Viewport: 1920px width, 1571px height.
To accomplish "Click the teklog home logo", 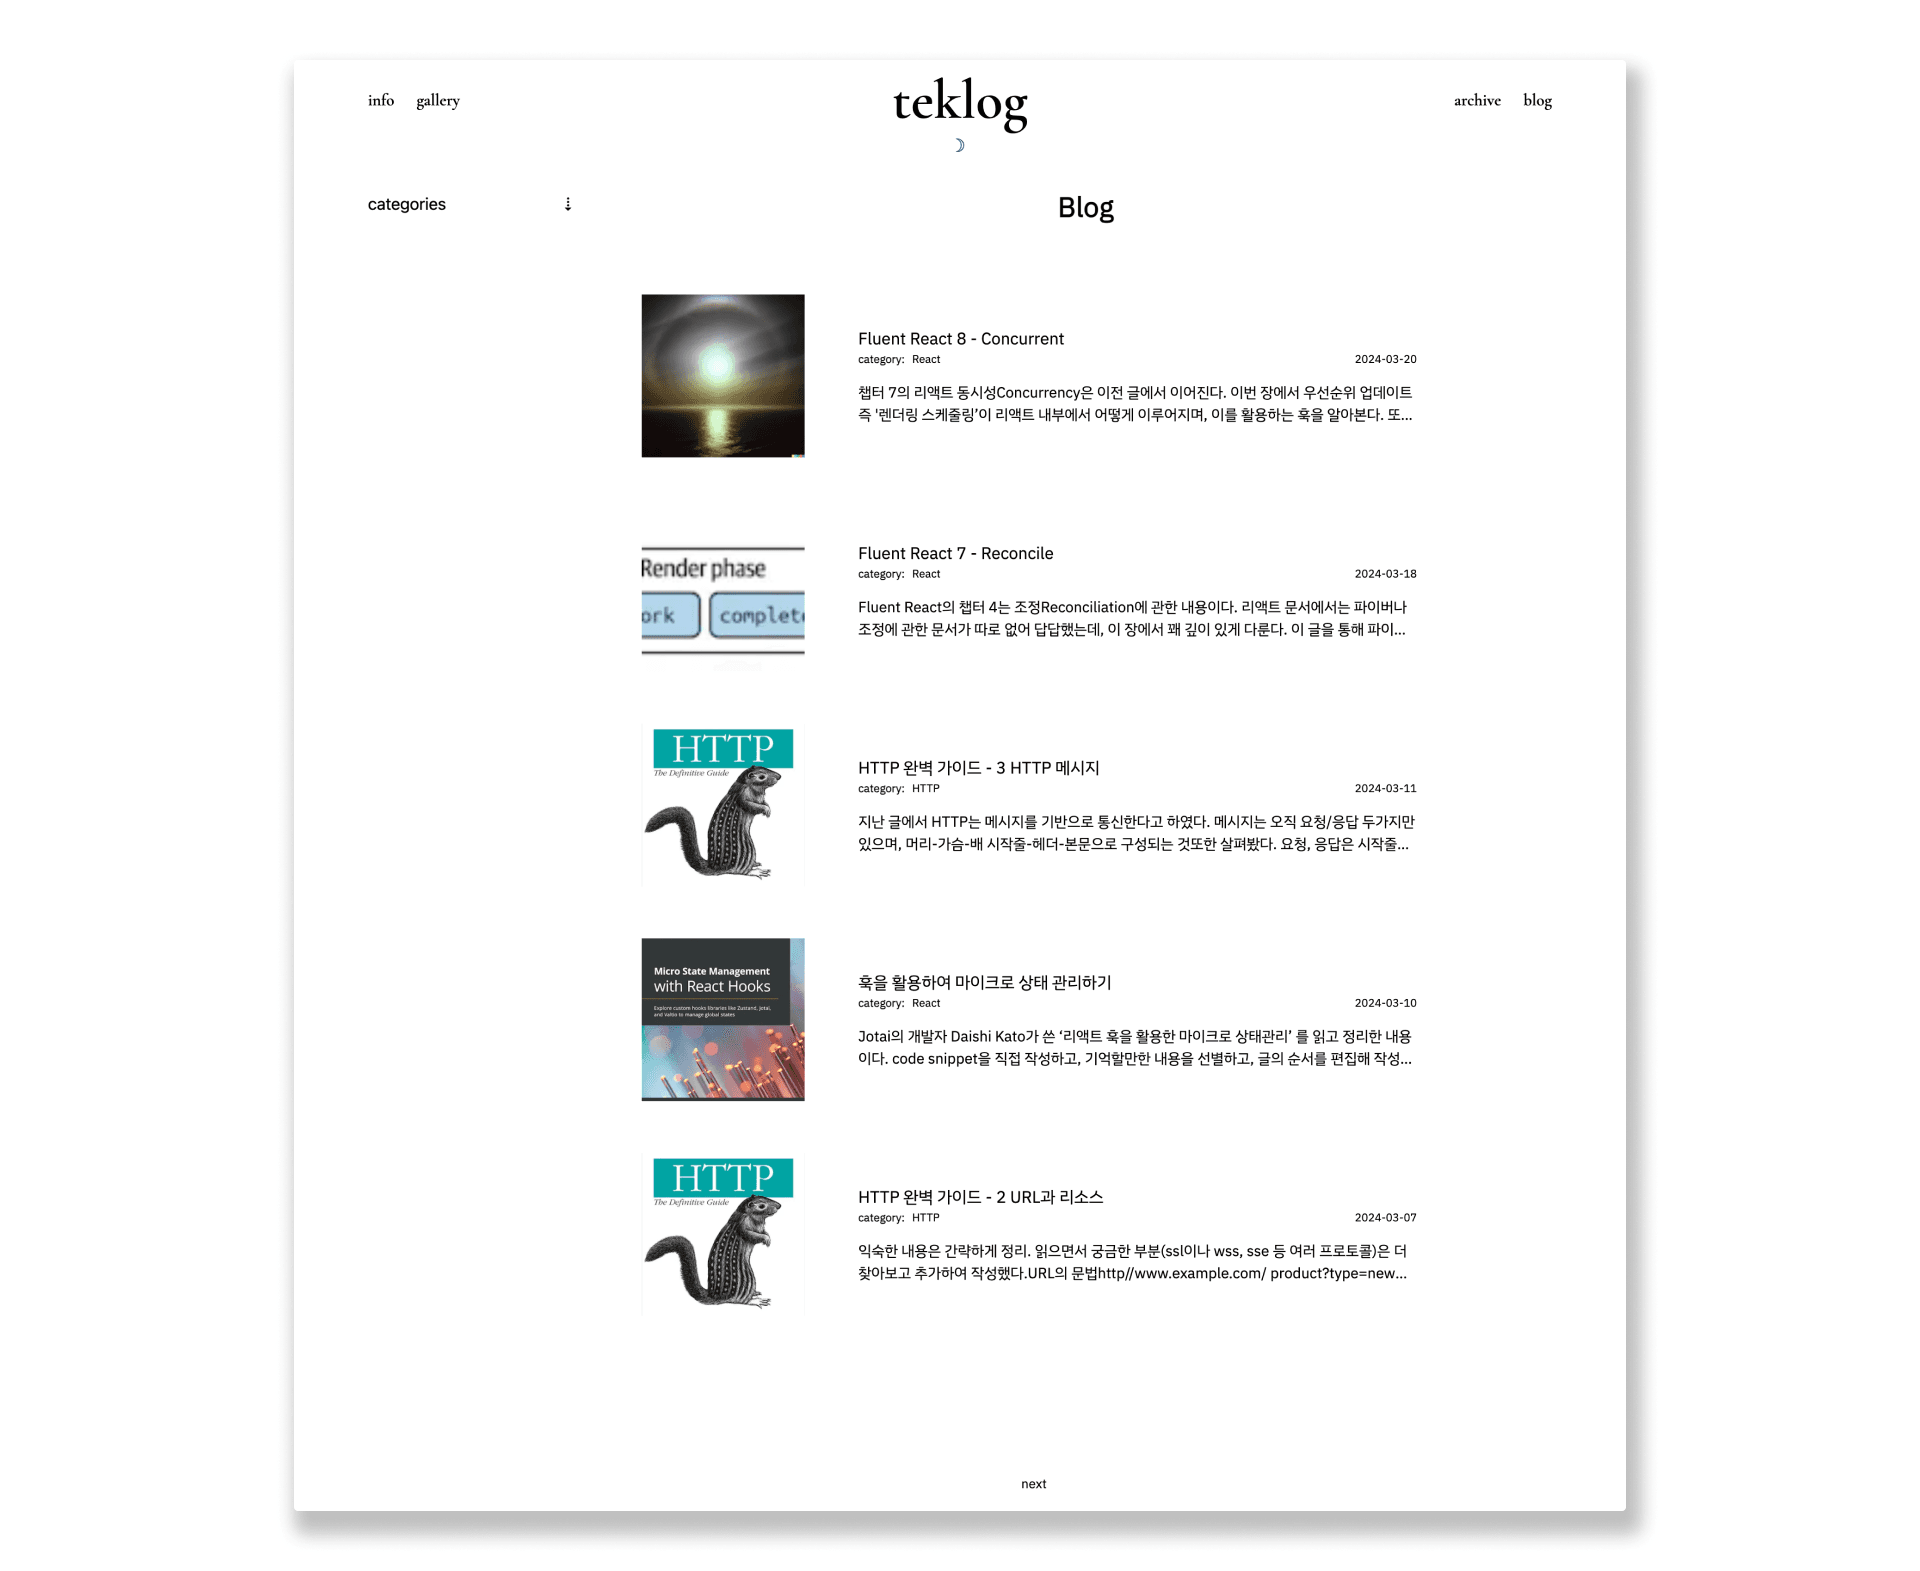I will tap(958, 100).
